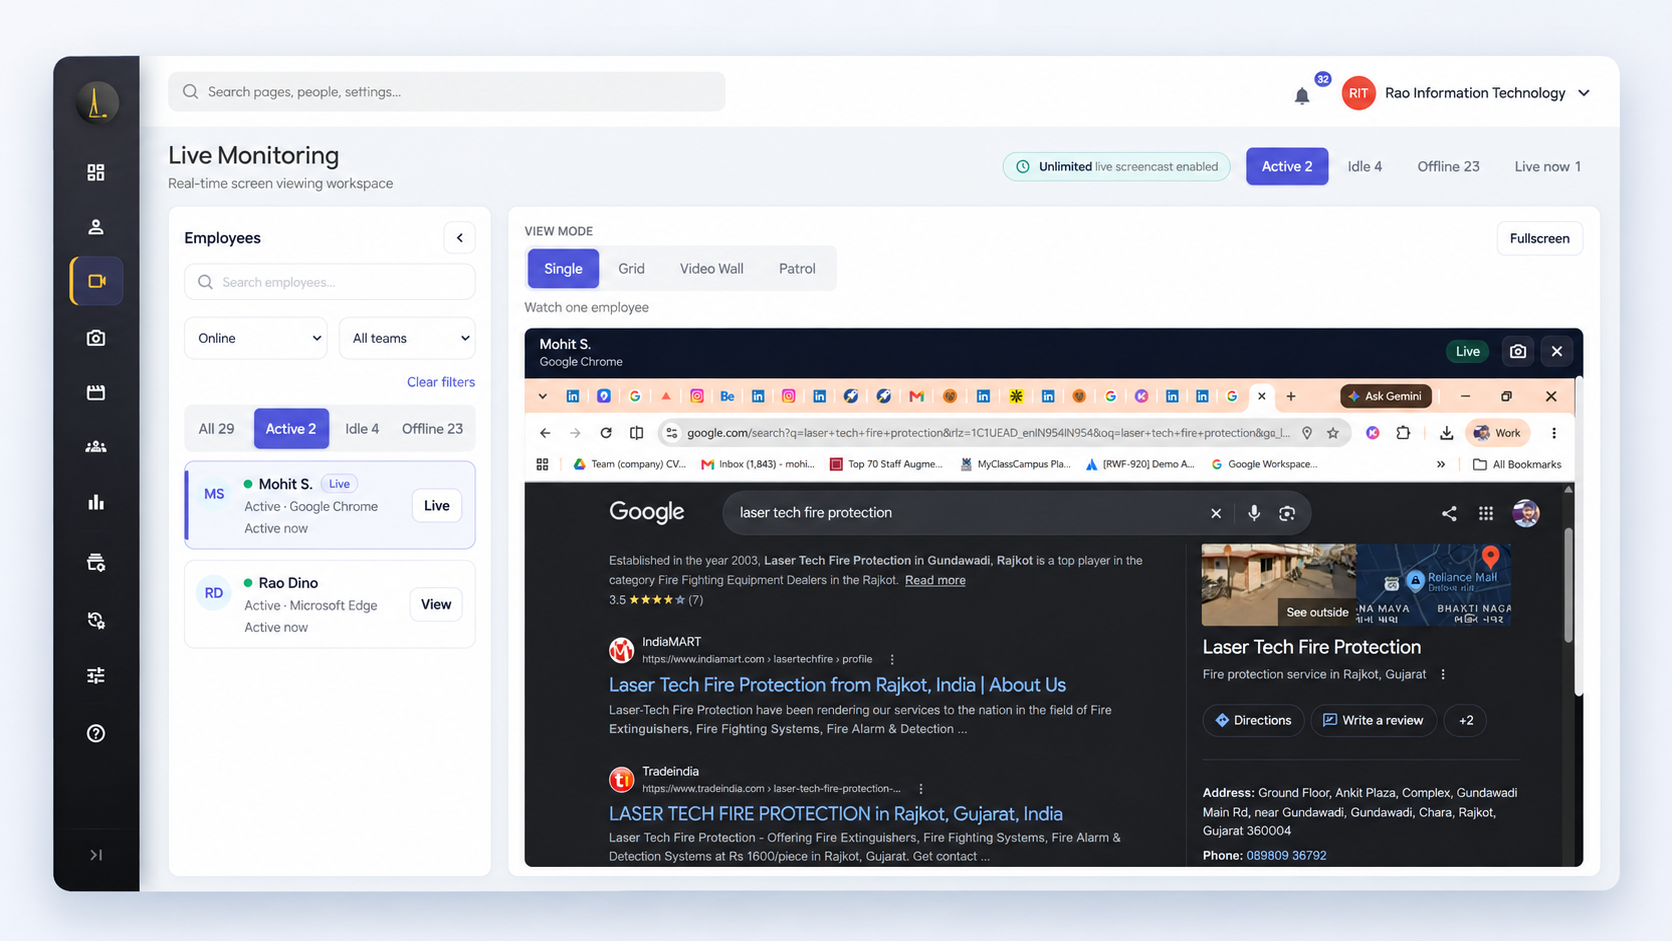This screenshot has width=1672, height=941.
Task: Open the help question mark icon in the sidebar
Action: coord(96,733)
